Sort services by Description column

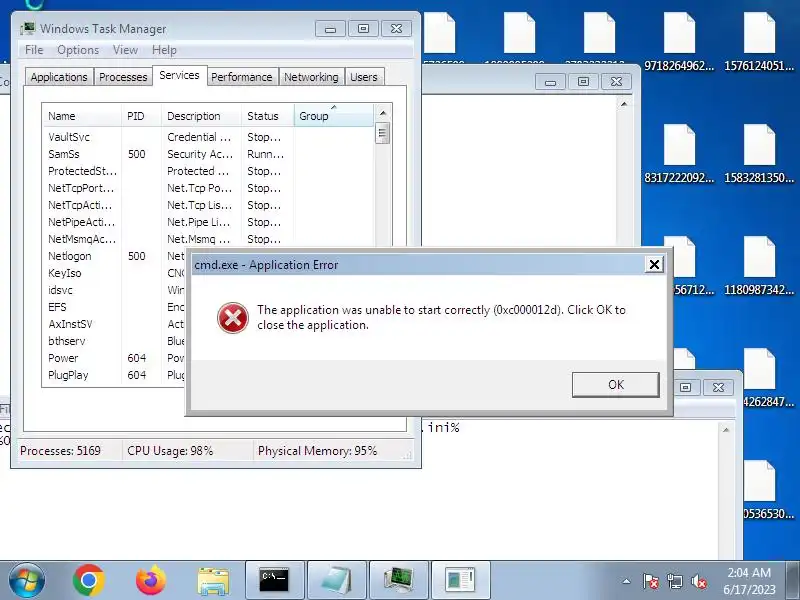coord(202,116)
